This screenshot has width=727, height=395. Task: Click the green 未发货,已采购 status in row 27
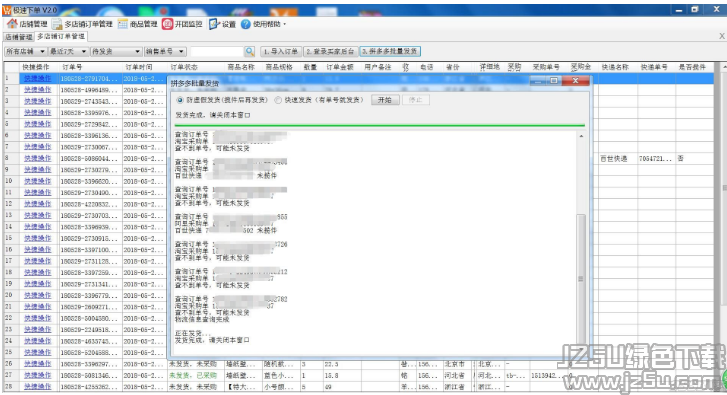pos(193,375)
